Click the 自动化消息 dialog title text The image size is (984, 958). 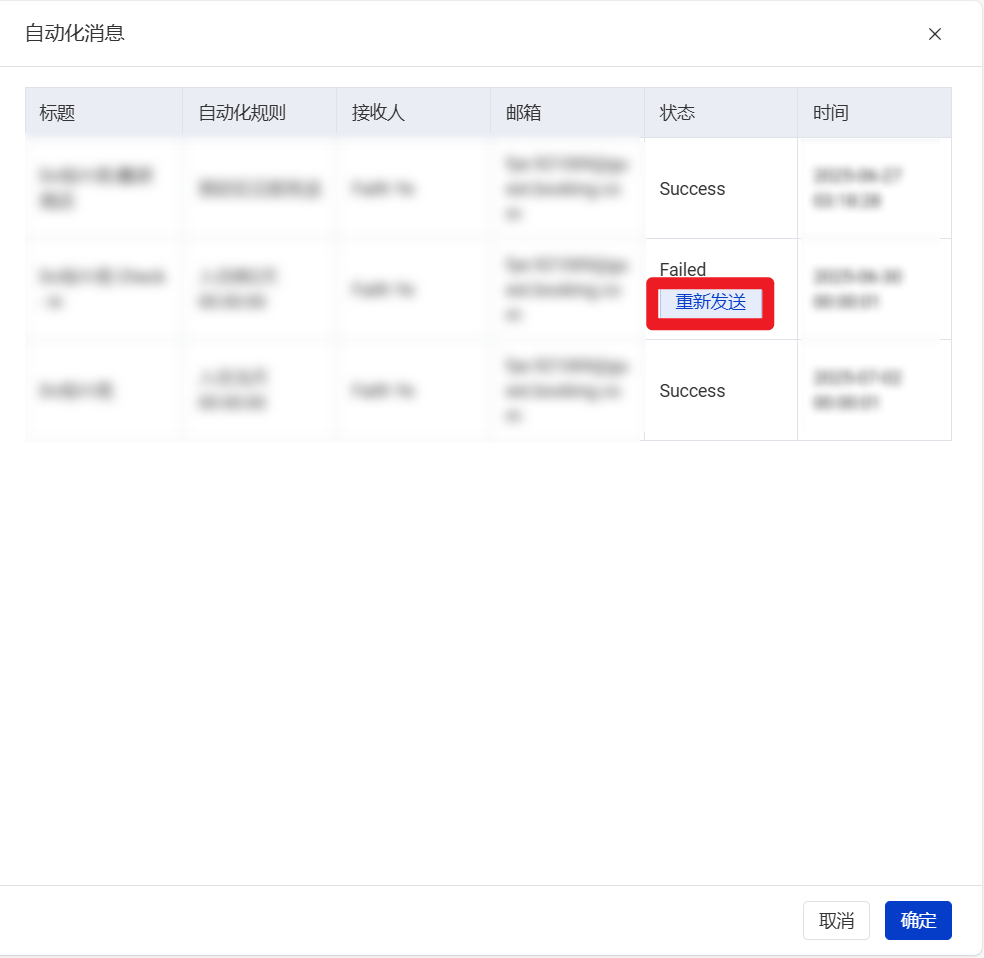(x=75, y=34)
